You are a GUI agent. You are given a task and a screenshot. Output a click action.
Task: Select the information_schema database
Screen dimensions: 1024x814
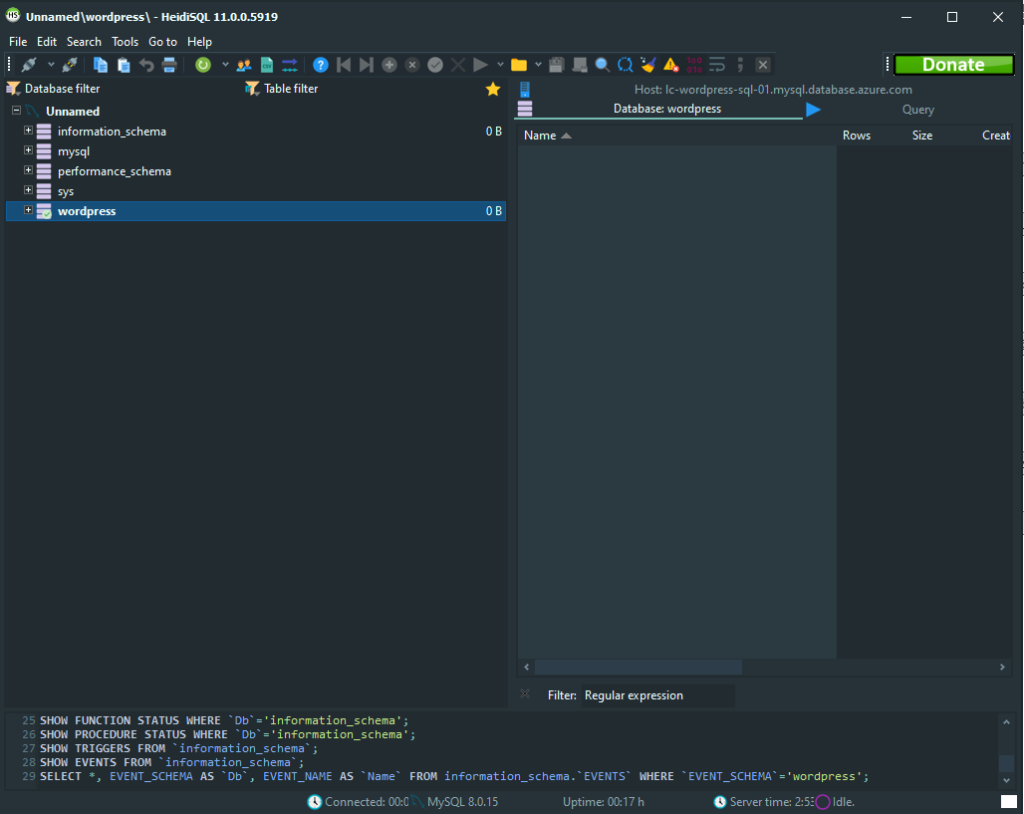pos(112,131)
